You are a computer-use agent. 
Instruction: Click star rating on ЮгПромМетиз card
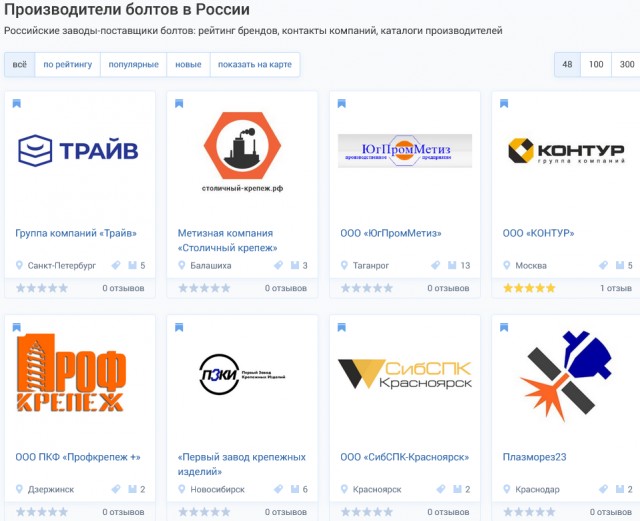point(367,288)
